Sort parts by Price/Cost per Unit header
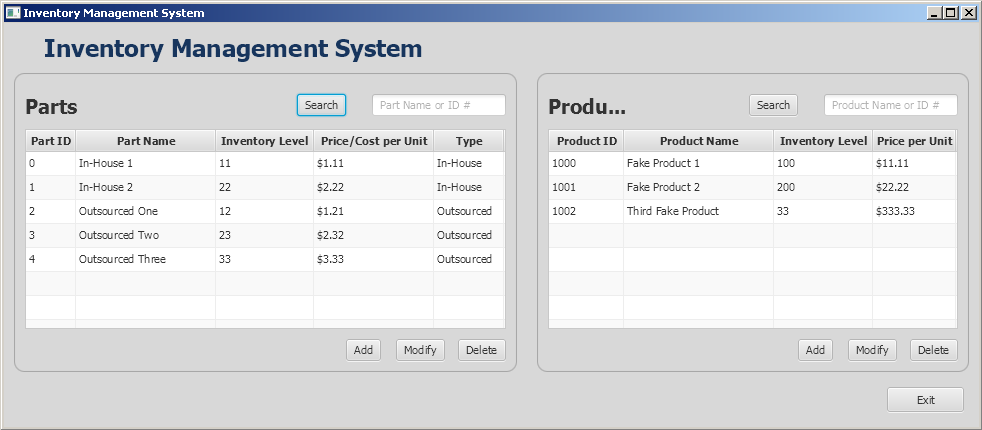The width and height of the screenshot is (982, 430). coord(373,141)
